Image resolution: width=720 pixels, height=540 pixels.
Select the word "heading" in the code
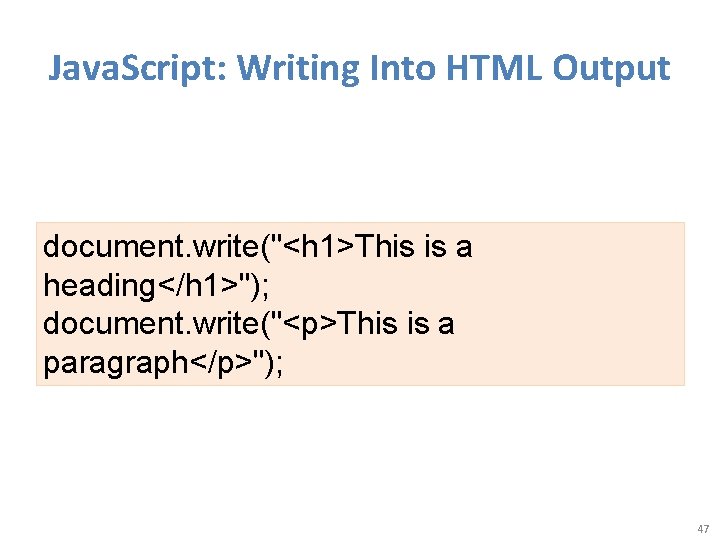(97, 286)
